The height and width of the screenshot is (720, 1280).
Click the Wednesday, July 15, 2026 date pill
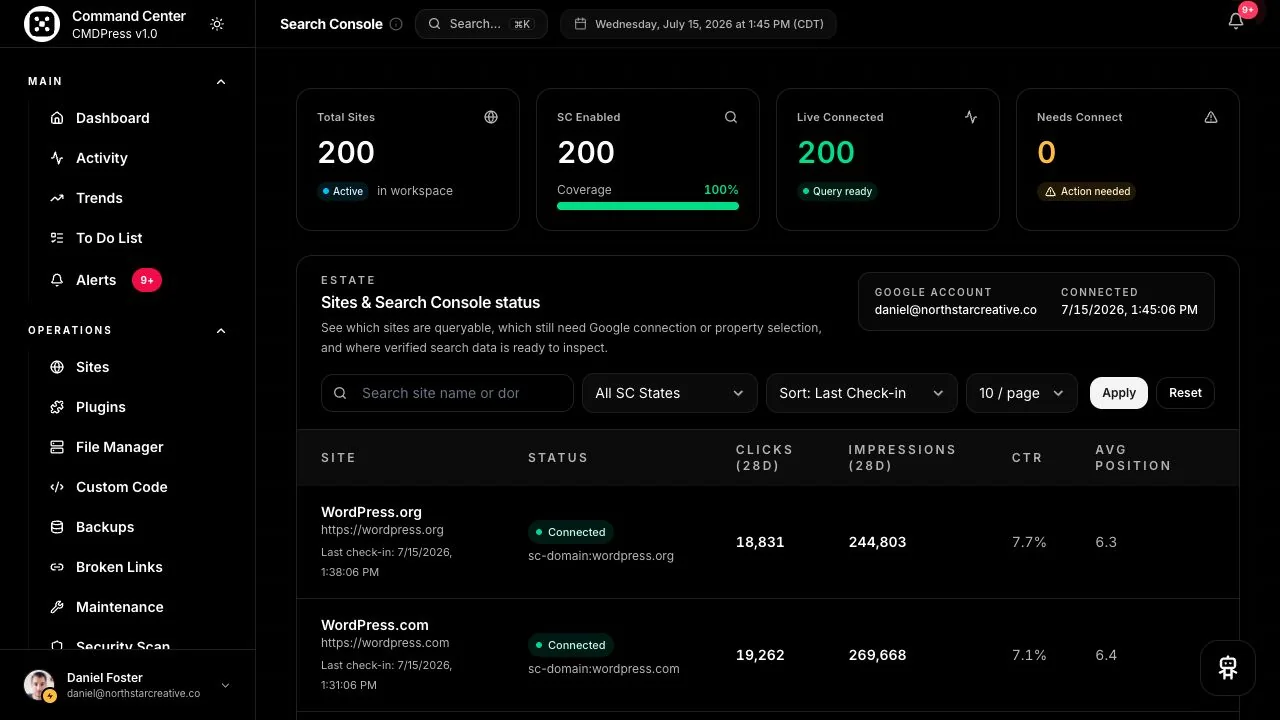(x=698, y=24)
